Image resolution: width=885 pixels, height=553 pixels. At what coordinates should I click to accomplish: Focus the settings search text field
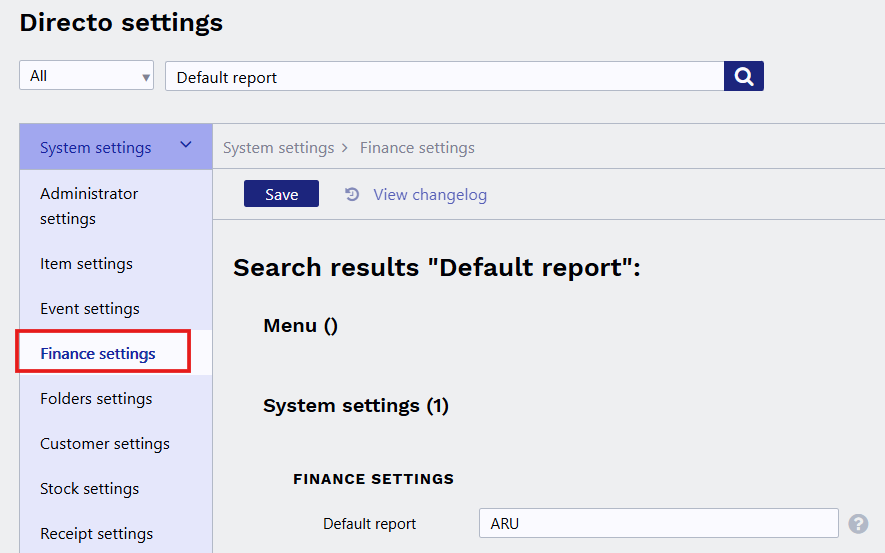tap(444, 76)
